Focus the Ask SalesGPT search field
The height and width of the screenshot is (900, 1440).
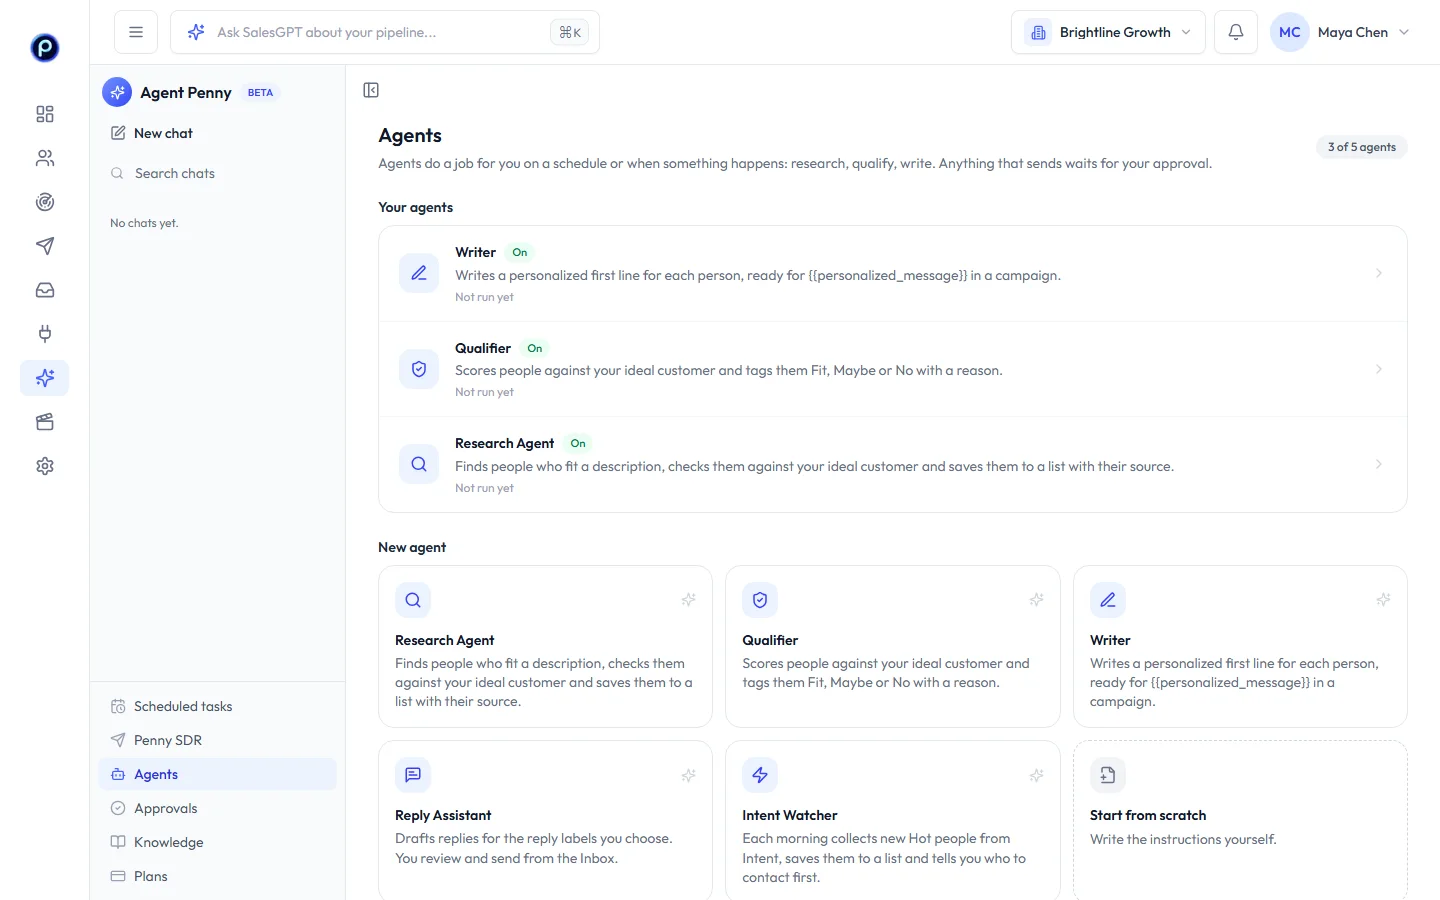point(385,32)
